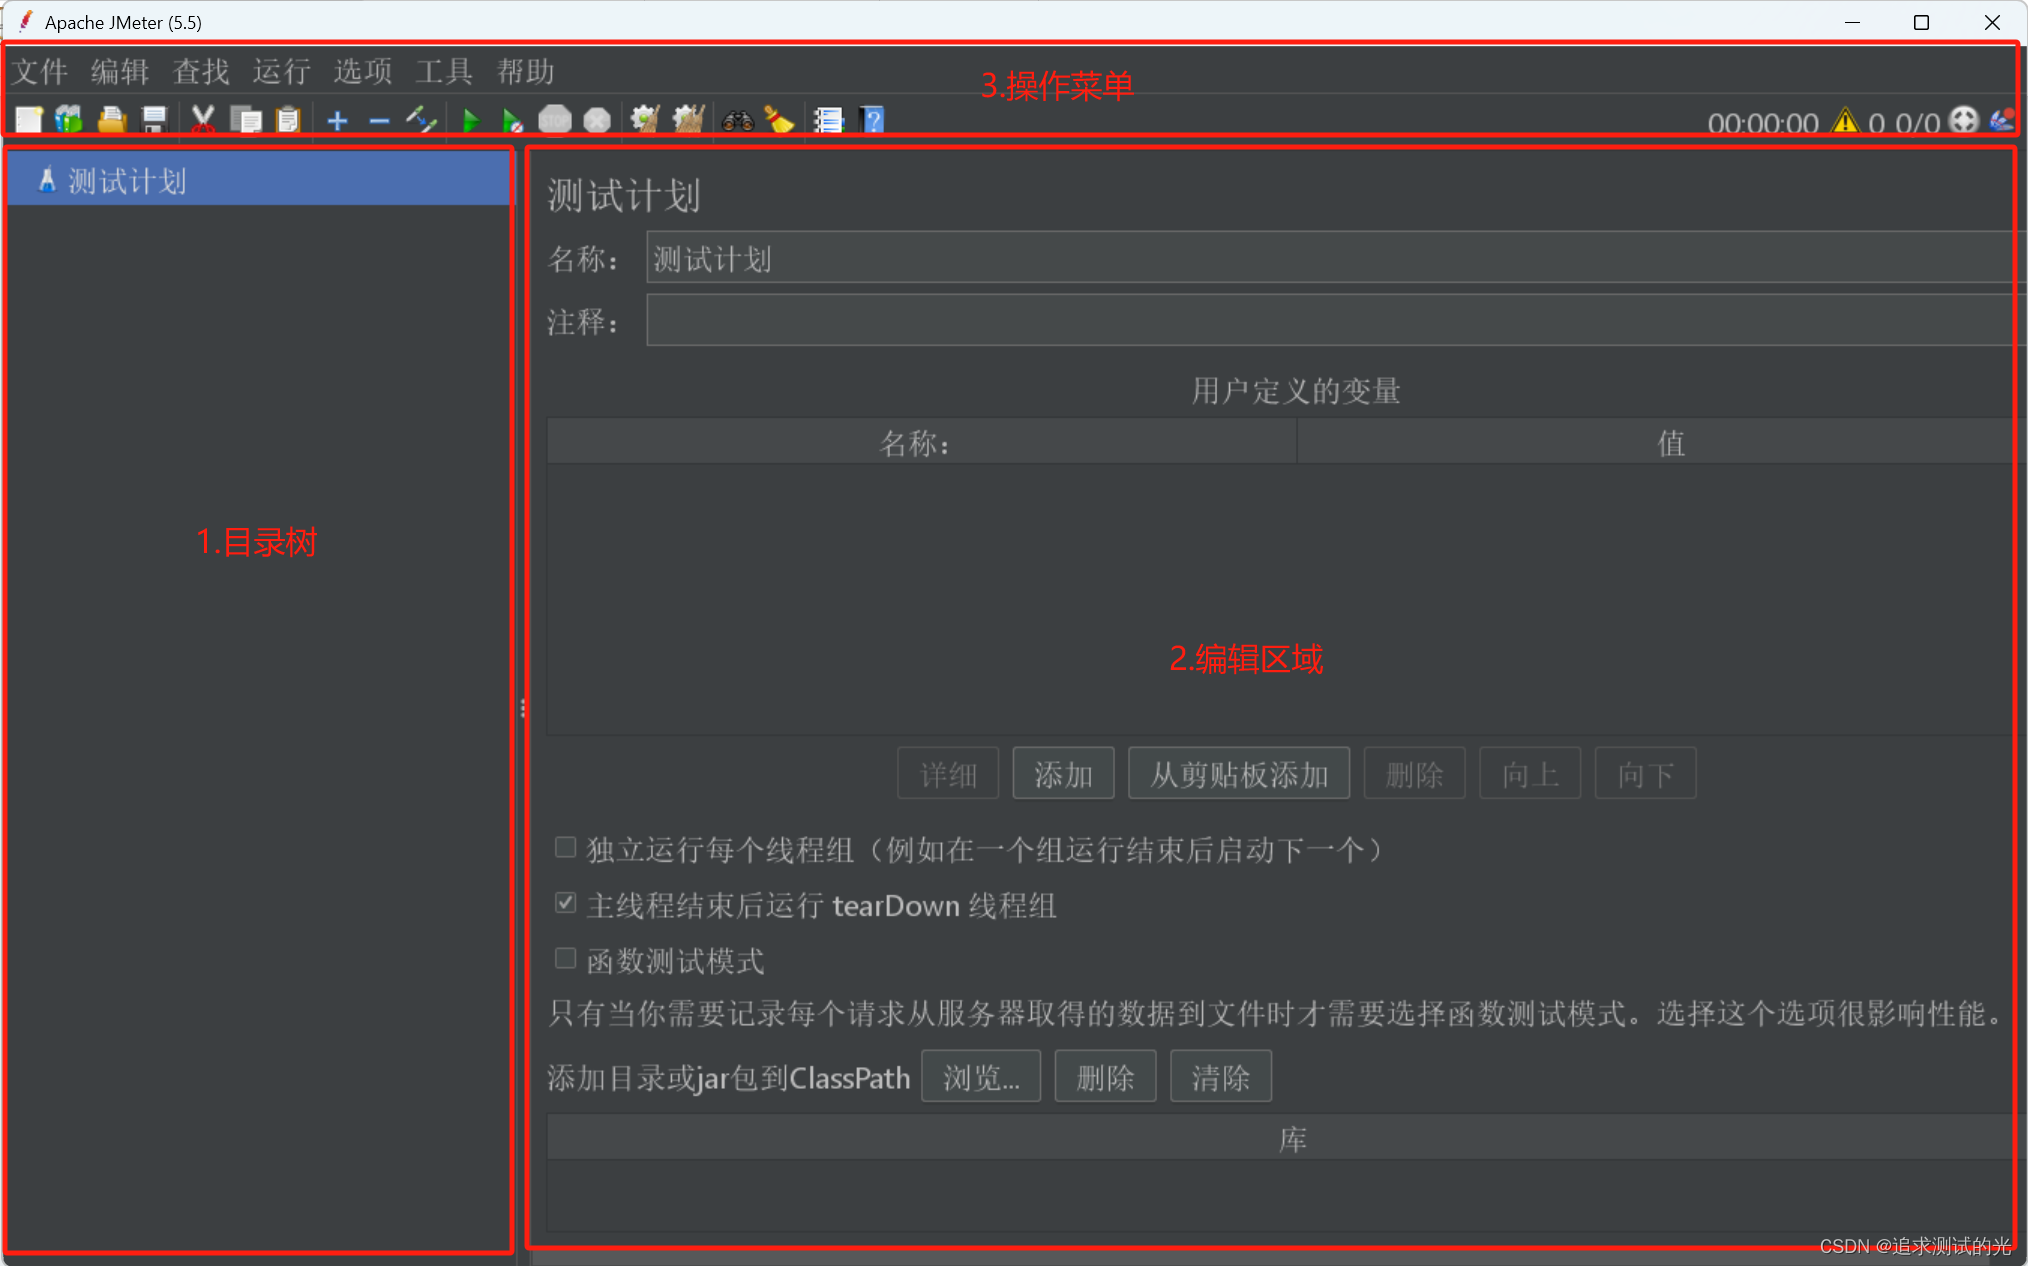Open the Templates icon in toolbar
2028x1266 pixels.
point(69,120)
